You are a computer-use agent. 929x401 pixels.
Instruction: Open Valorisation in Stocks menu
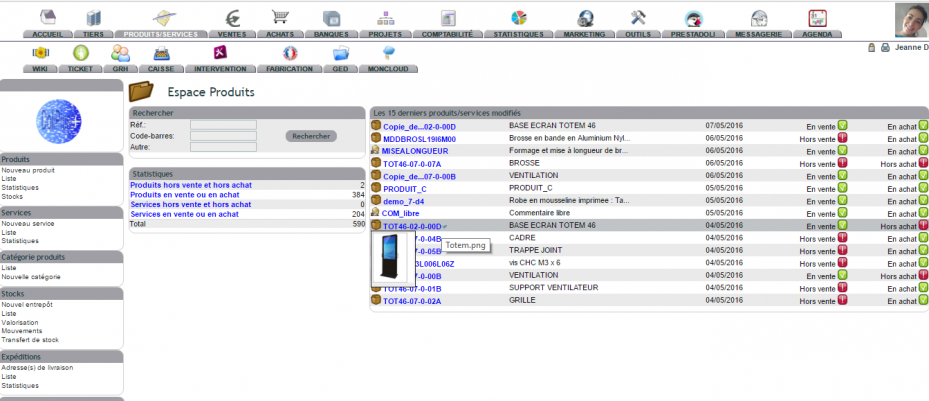pyautogui.click(x=20, y=322)
